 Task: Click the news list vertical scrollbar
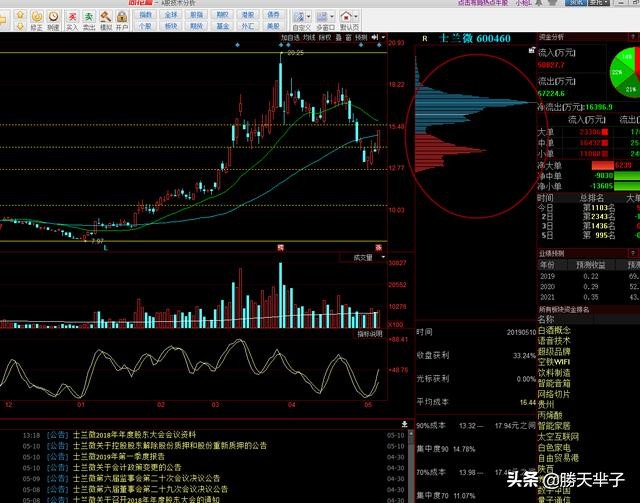pyautogui.click(x=411, y=466)
